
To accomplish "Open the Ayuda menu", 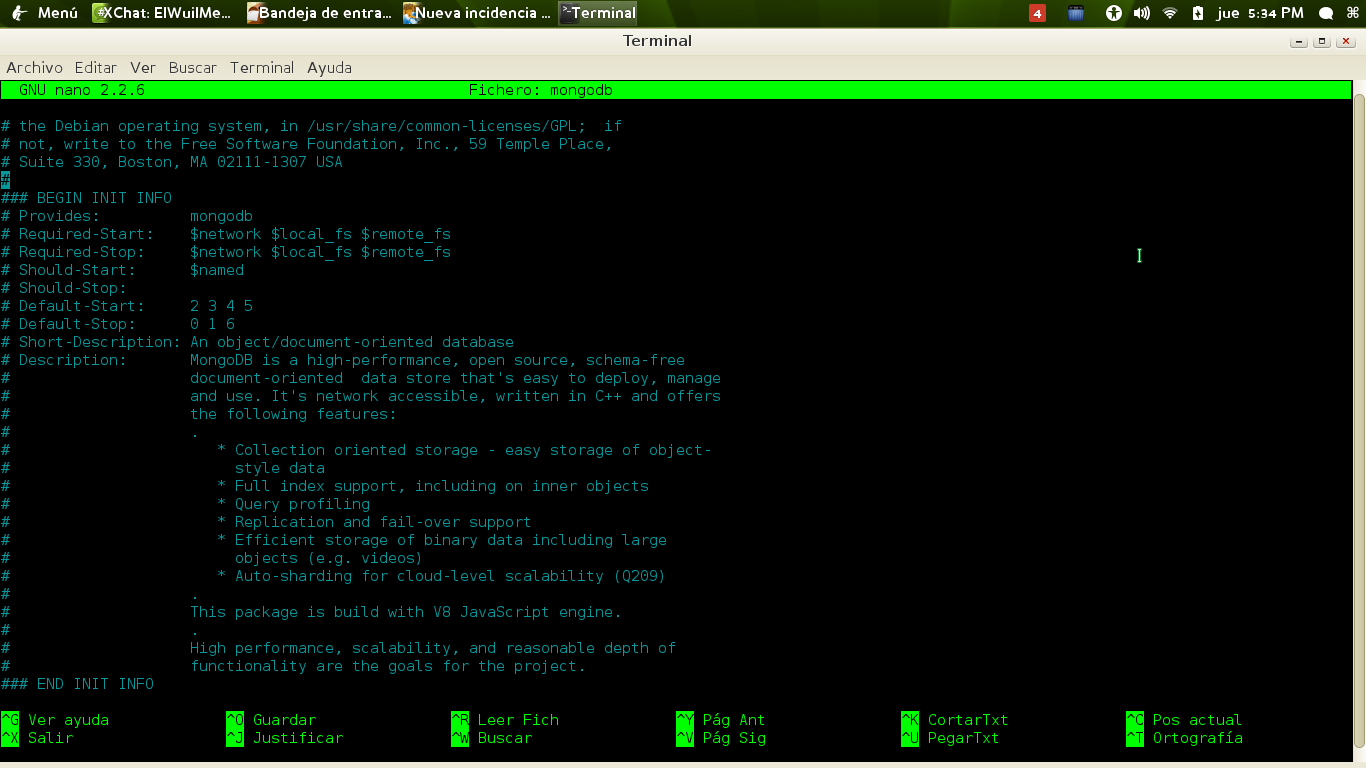I will pyautogui.click(x=329, y=67).
